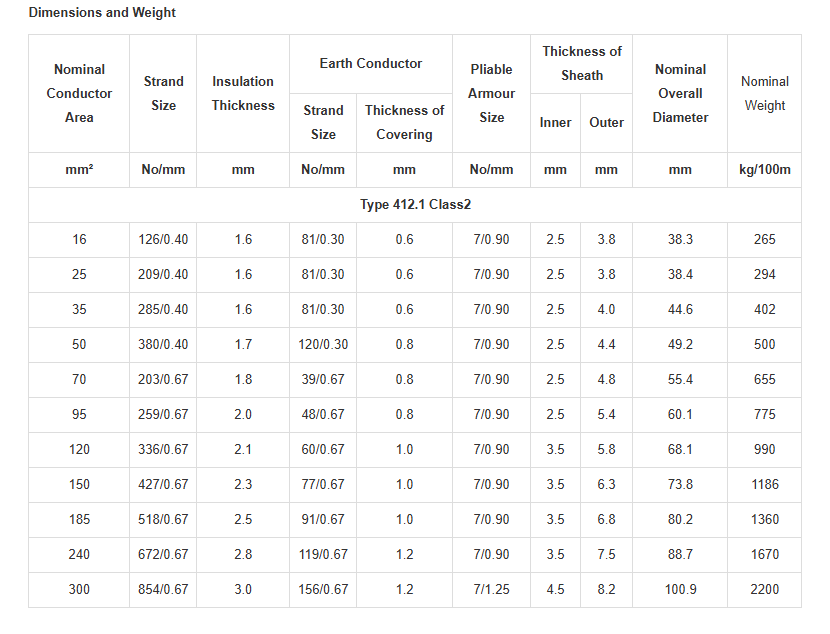Click nominal weight cell '1670'
This screenshot has width=830, height=634.
click(x=765, y=554)
